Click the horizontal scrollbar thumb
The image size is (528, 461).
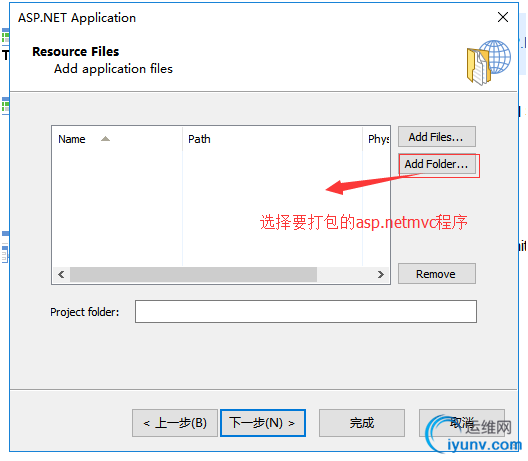pyautogui.click(x=193, y=274)
